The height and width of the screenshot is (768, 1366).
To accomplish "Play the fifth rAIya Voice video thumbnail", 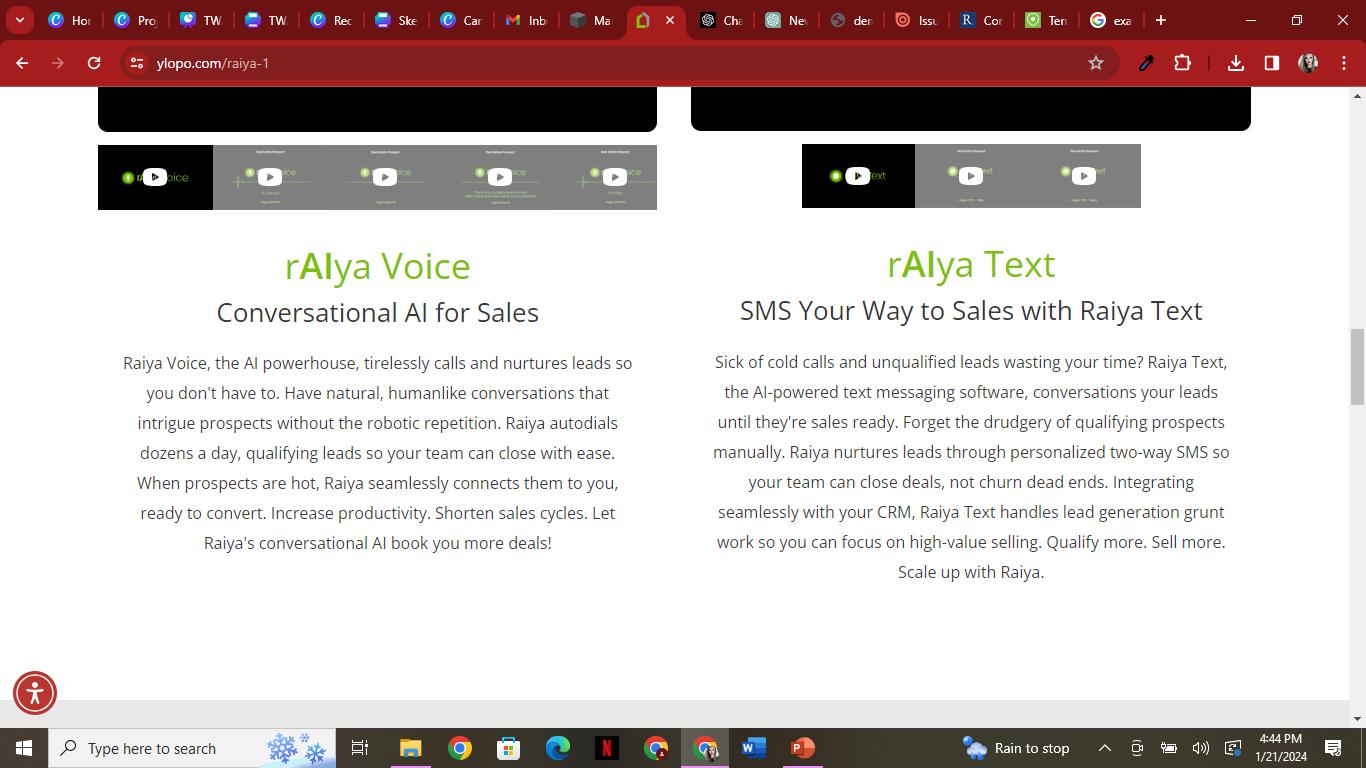I will (614, 177).
